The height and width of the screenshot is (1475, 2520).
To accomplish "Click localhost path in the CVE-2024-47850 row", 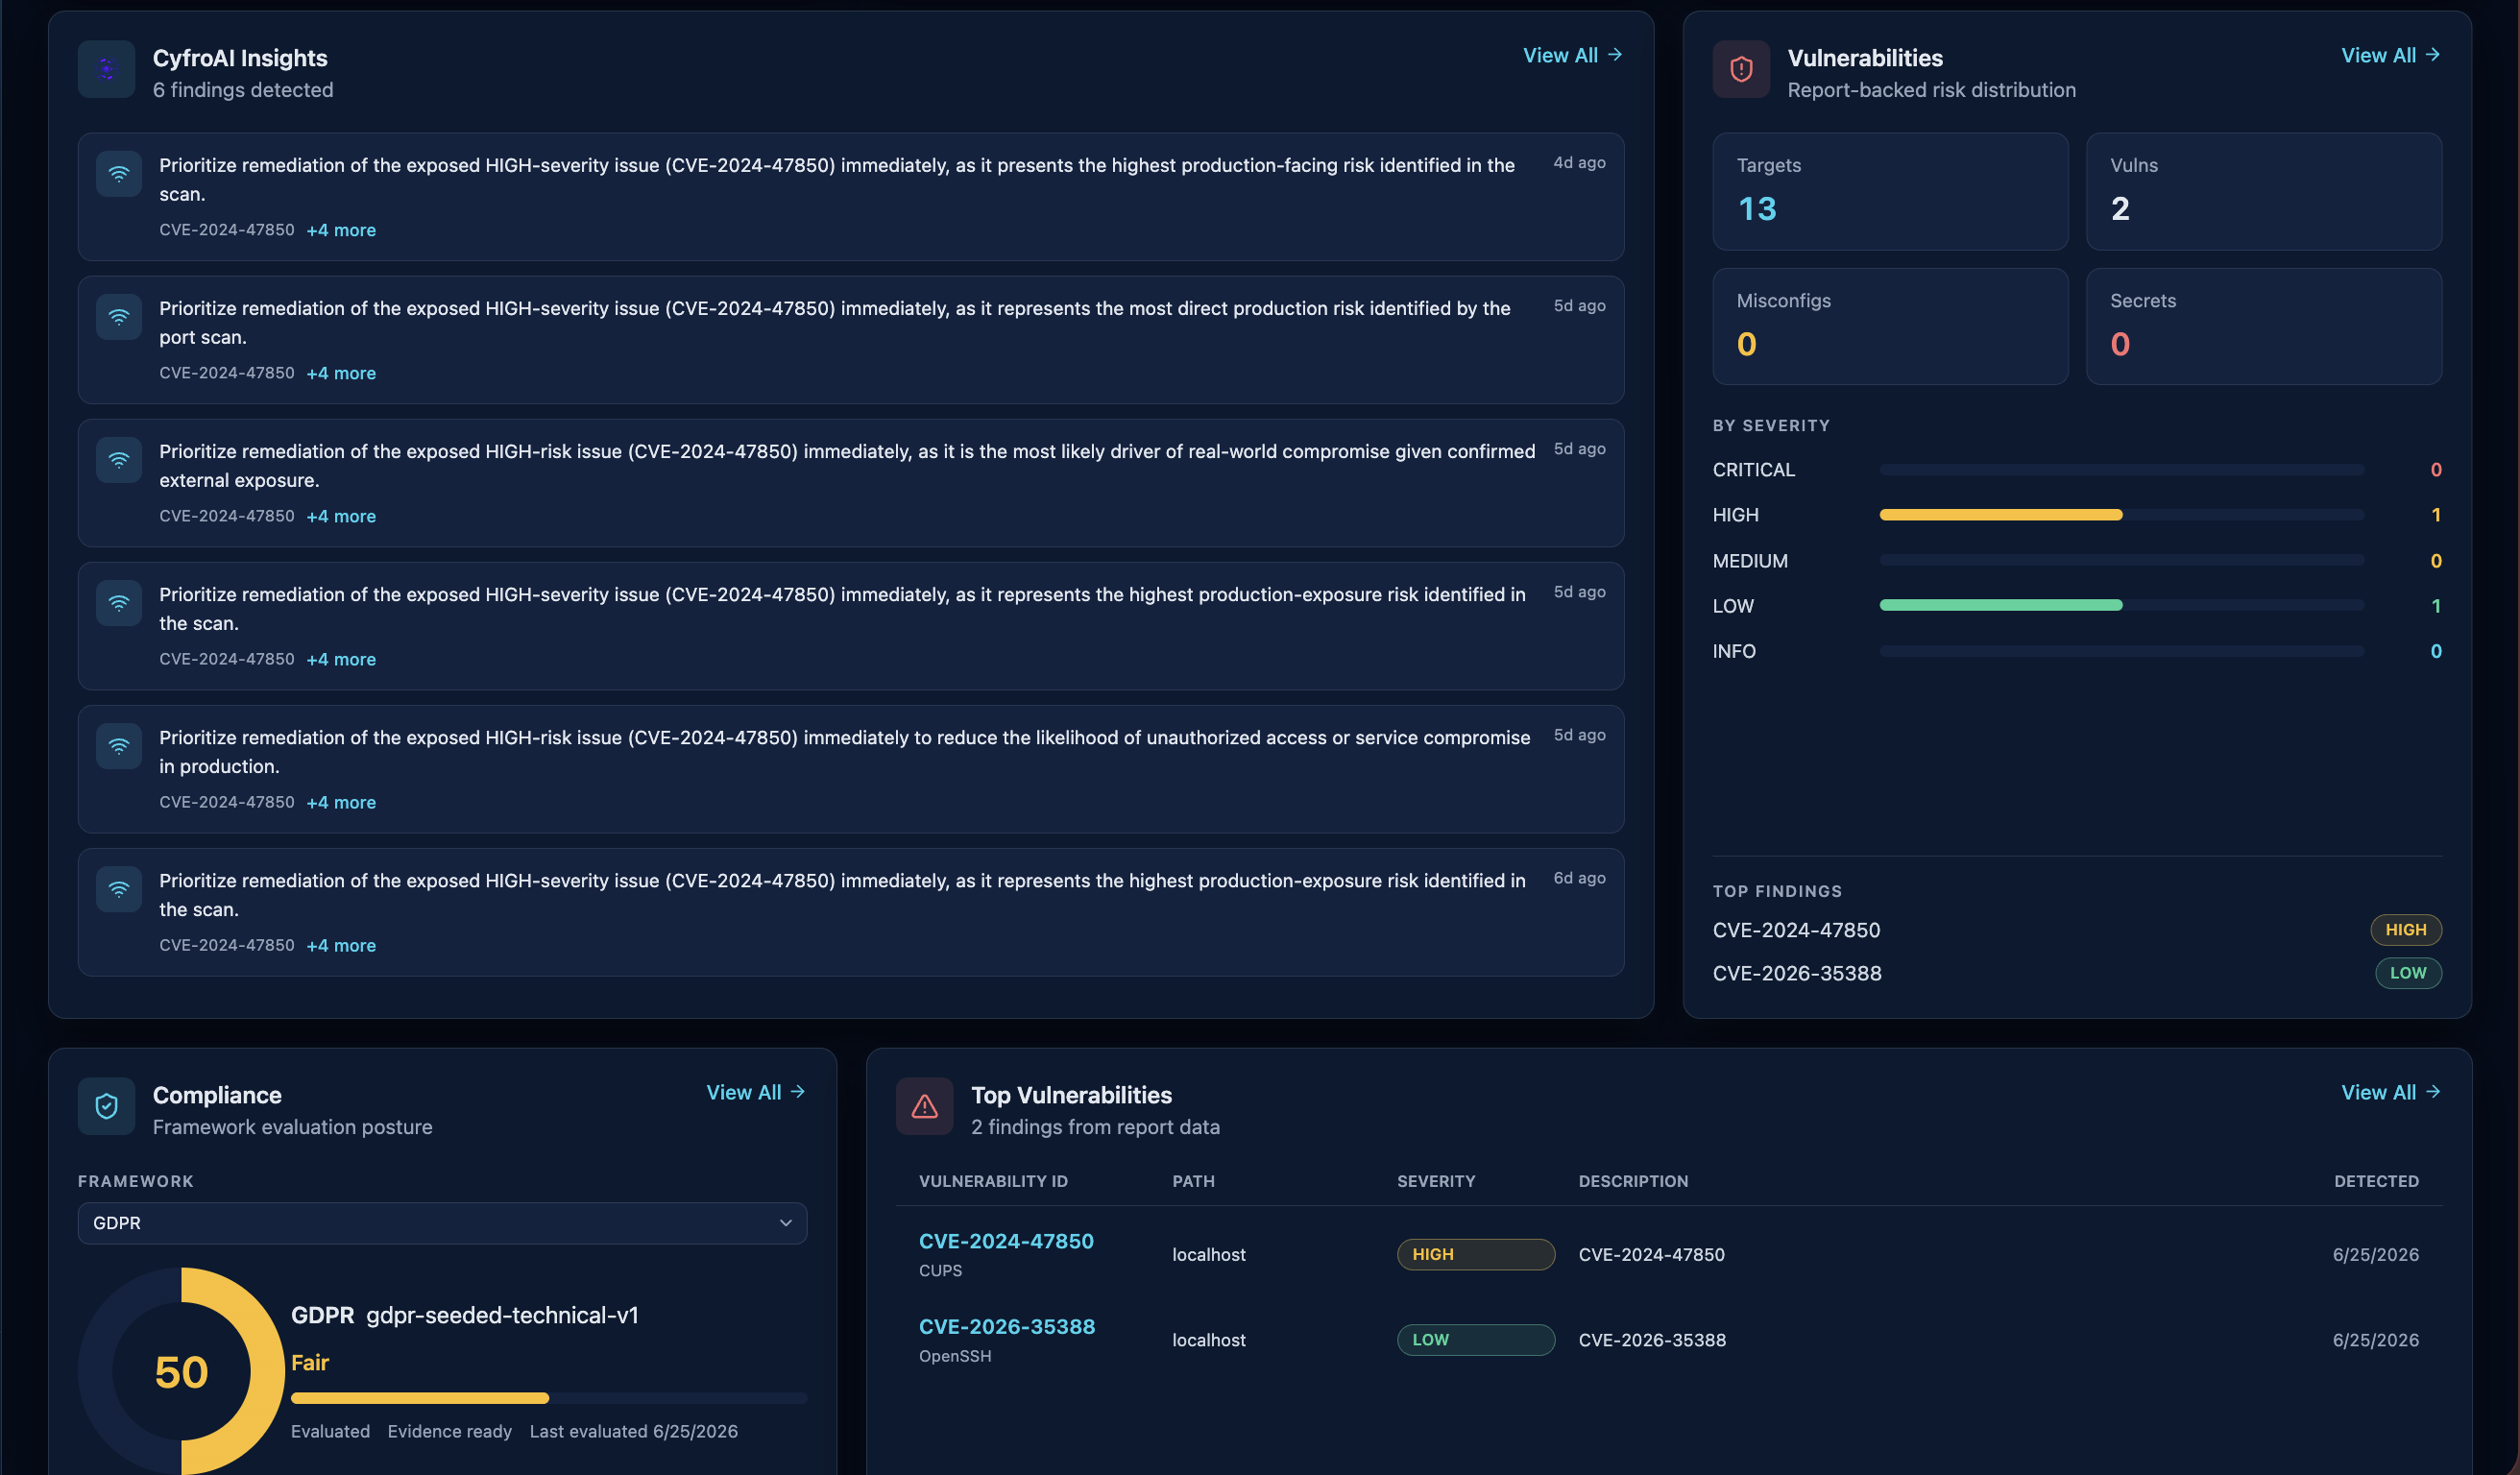I will [1209, 1254].
